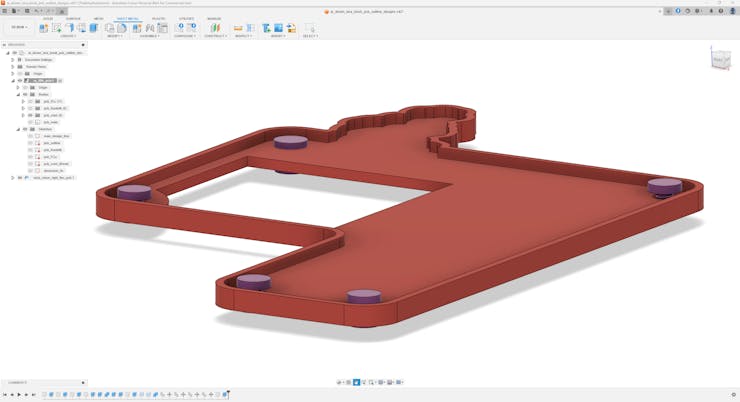Click the ViewCube in the top-right corner
740x402 pixels.
pos(720,59)
